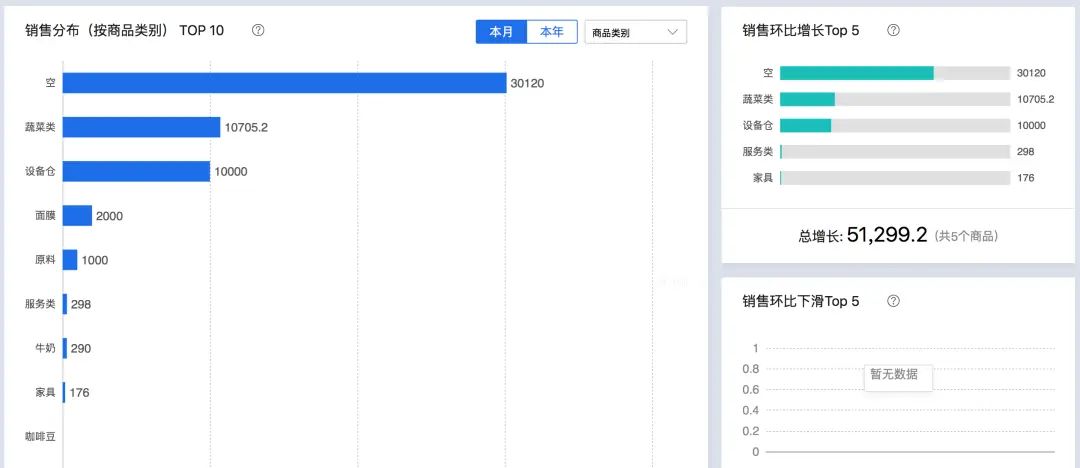Click the 30120 value in growth panel
This screenshot has height=468, width=1080.
click(1031, 73)
